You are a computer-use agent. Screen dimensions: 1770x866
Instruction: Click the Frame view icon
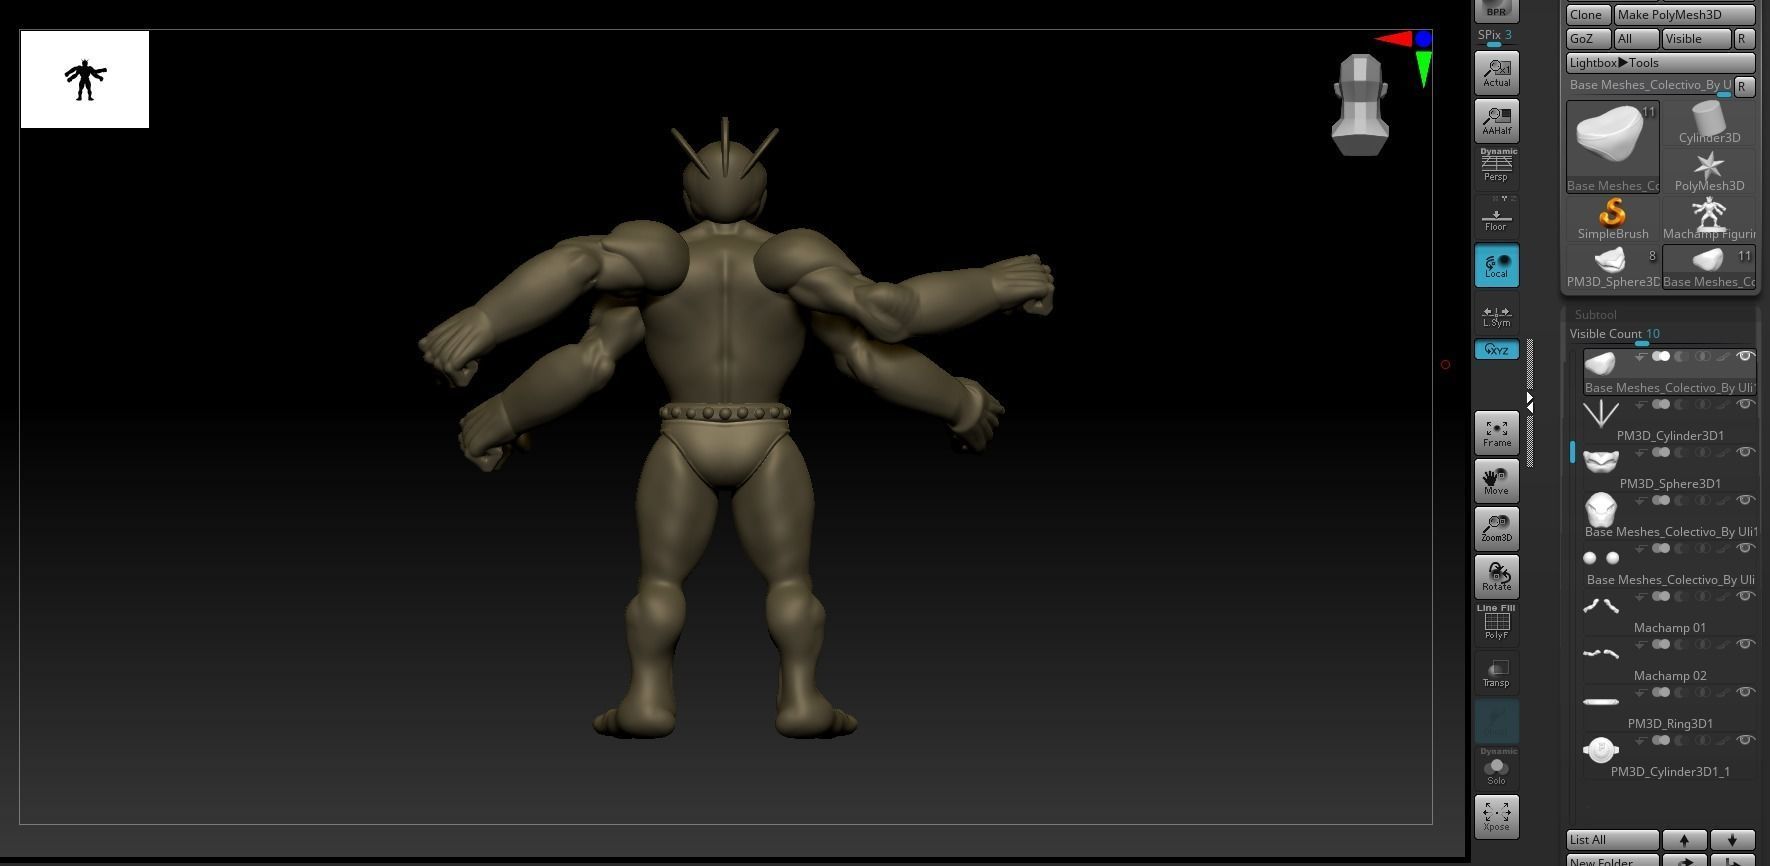(1496, 433)
